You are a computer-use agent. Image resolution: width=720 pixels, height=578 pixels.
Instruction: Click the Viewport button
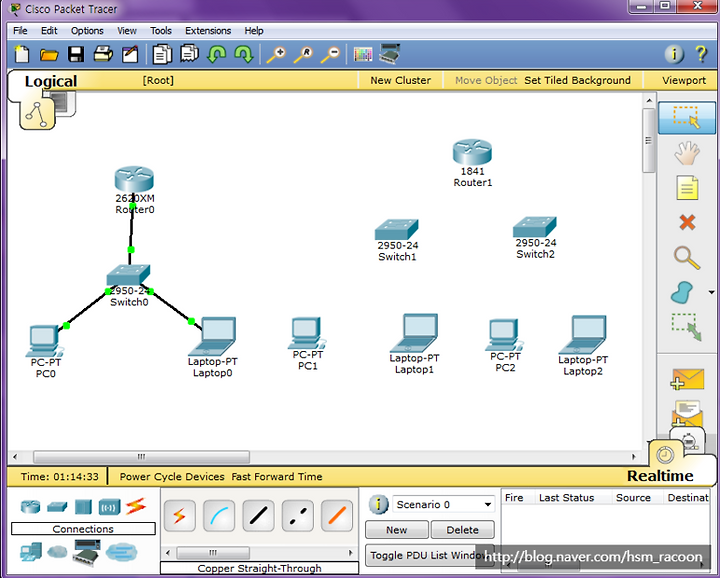(x=684, y=80)
